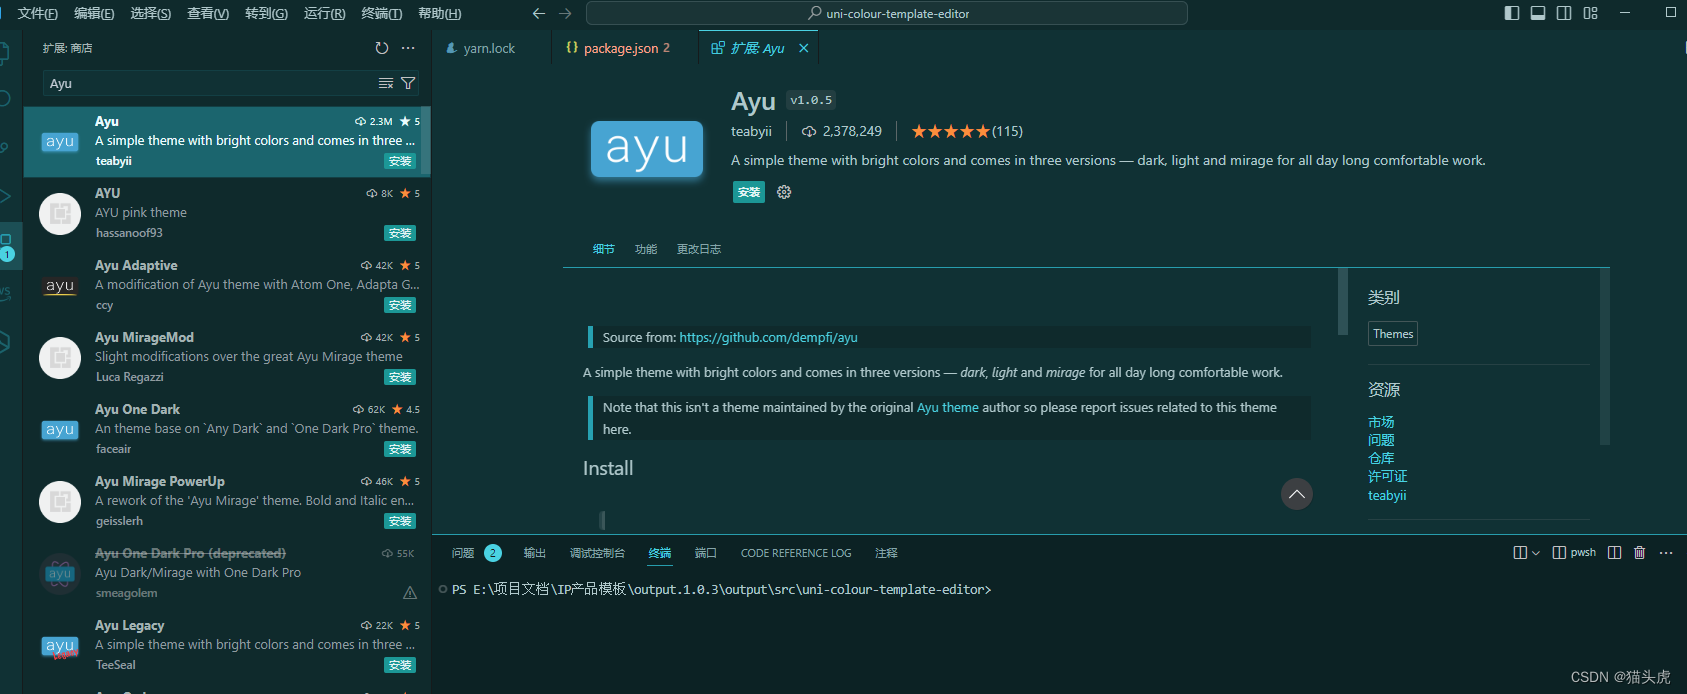Viewport: 1687px width, 694px height.
Task: Go back using the navigation arrow
Action: 539,13
